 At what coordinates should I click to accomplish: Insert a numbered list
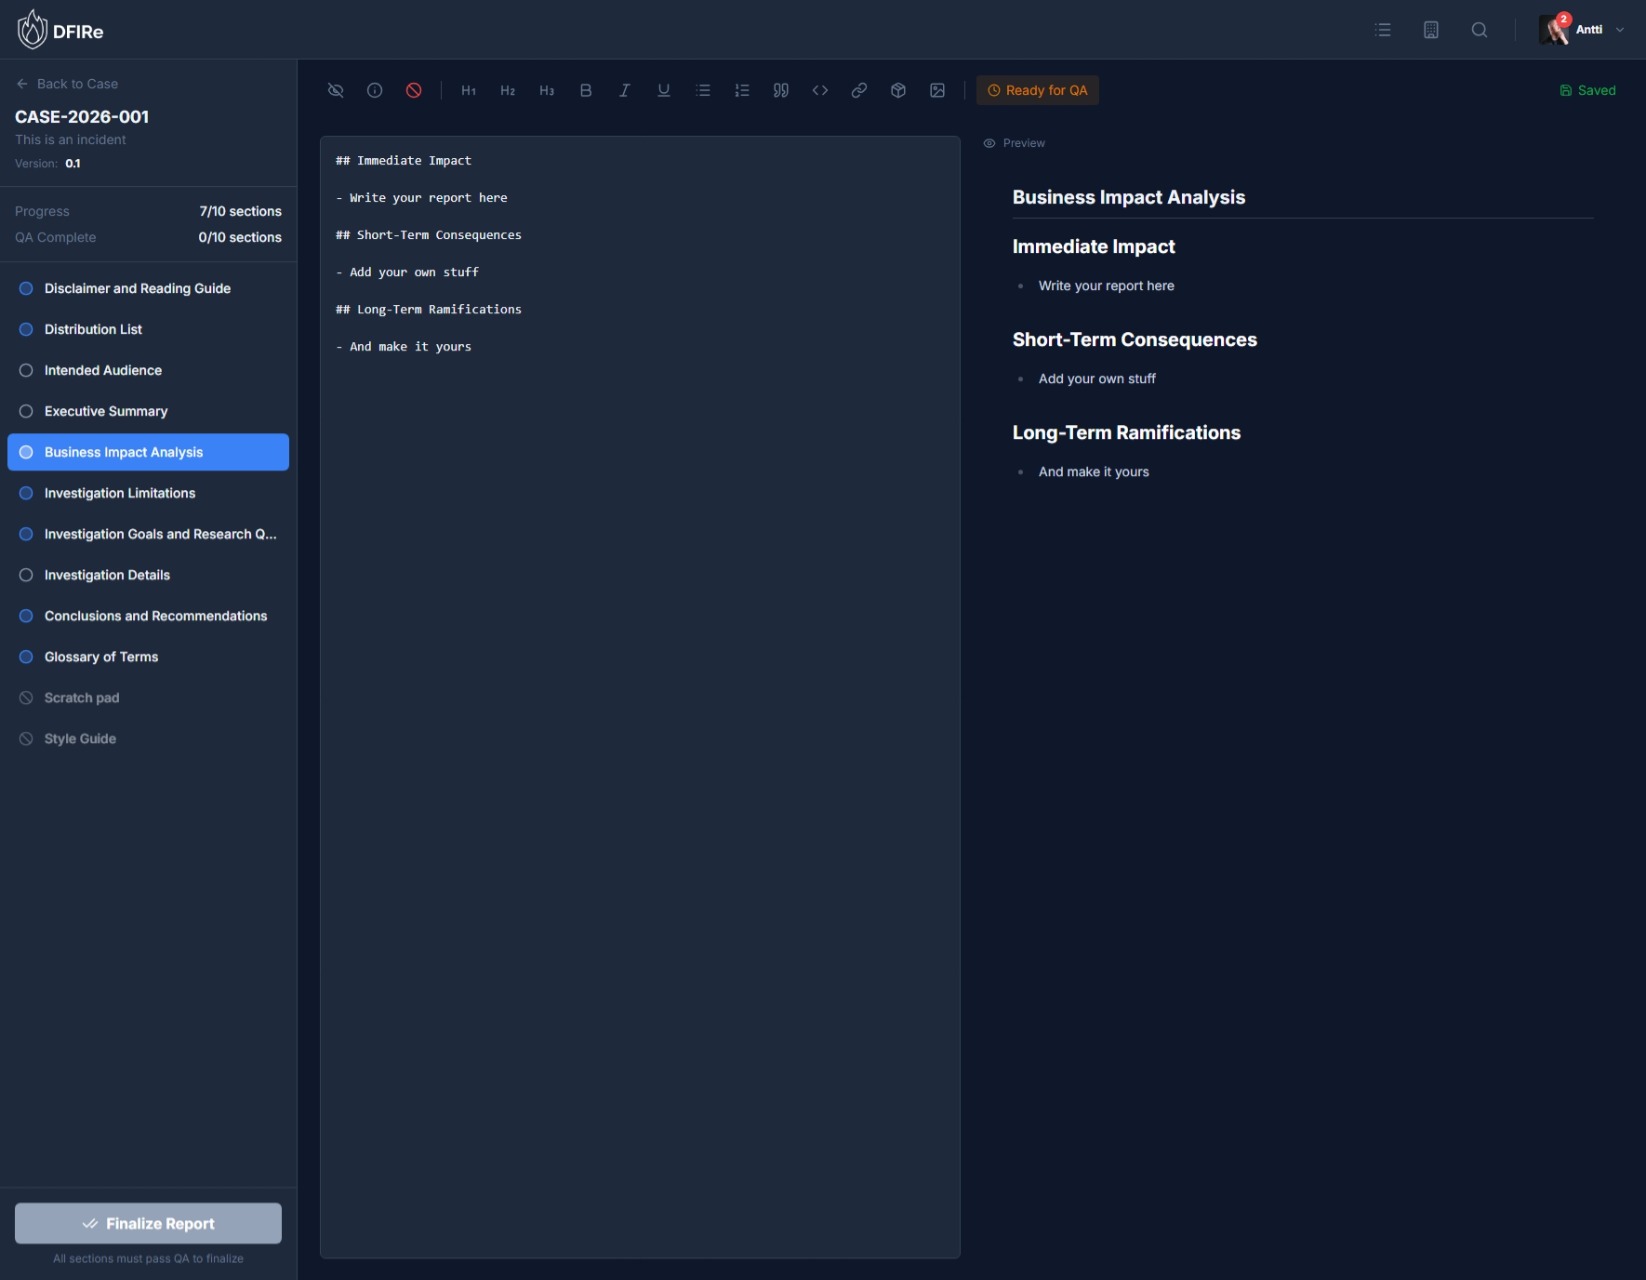click(x=742, y=90)
